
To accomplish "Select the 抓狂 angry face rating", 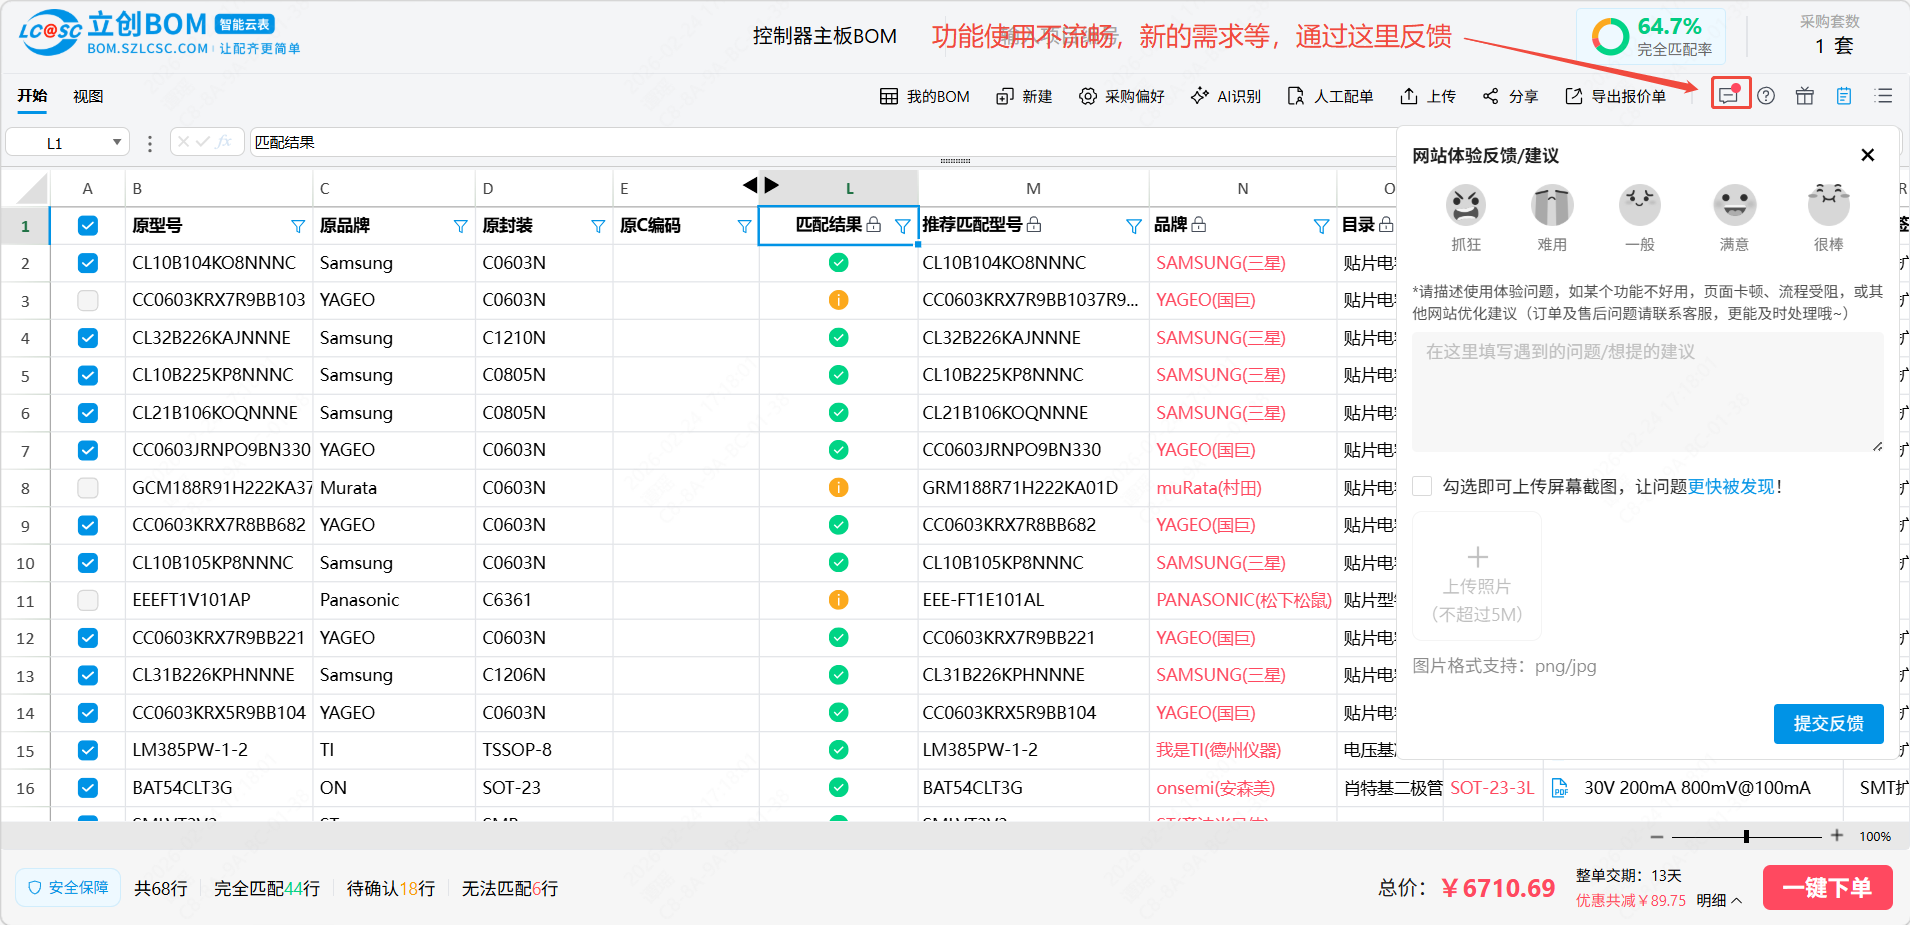I will pos(1466,207).
